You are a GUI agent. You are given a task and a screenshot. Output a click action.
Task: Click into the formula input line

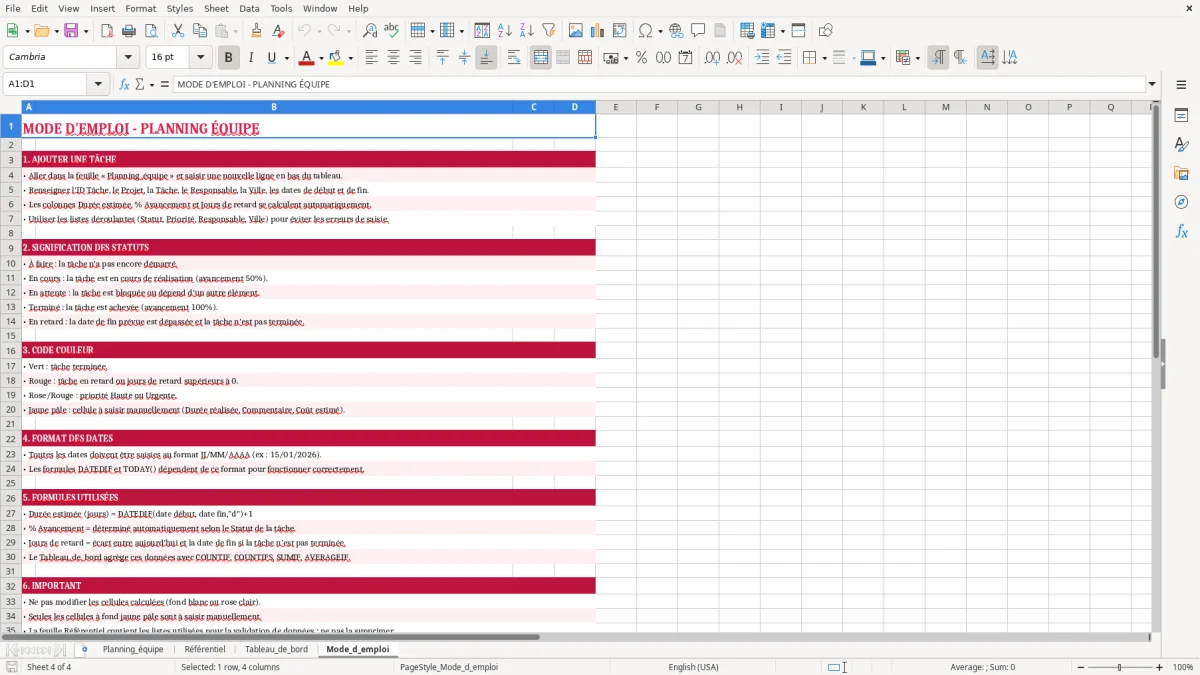click(659, 84)
